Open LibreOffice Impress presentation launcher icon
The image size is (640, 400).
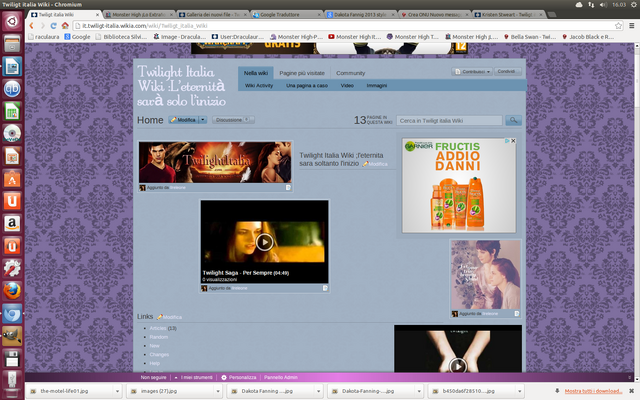tap(12, 156)
